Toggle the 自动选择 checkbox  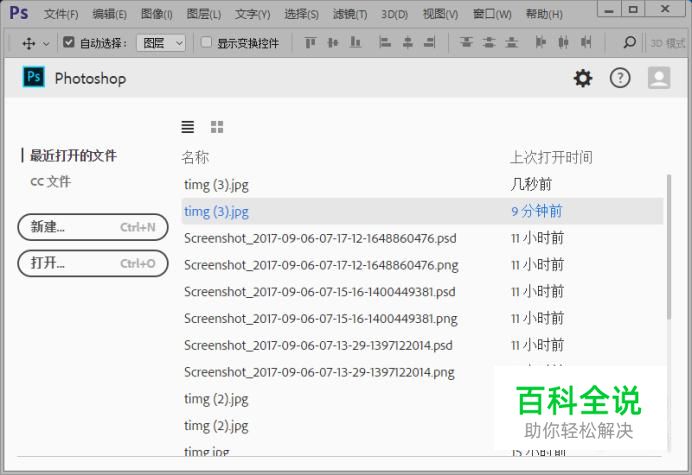coord(68,42)
